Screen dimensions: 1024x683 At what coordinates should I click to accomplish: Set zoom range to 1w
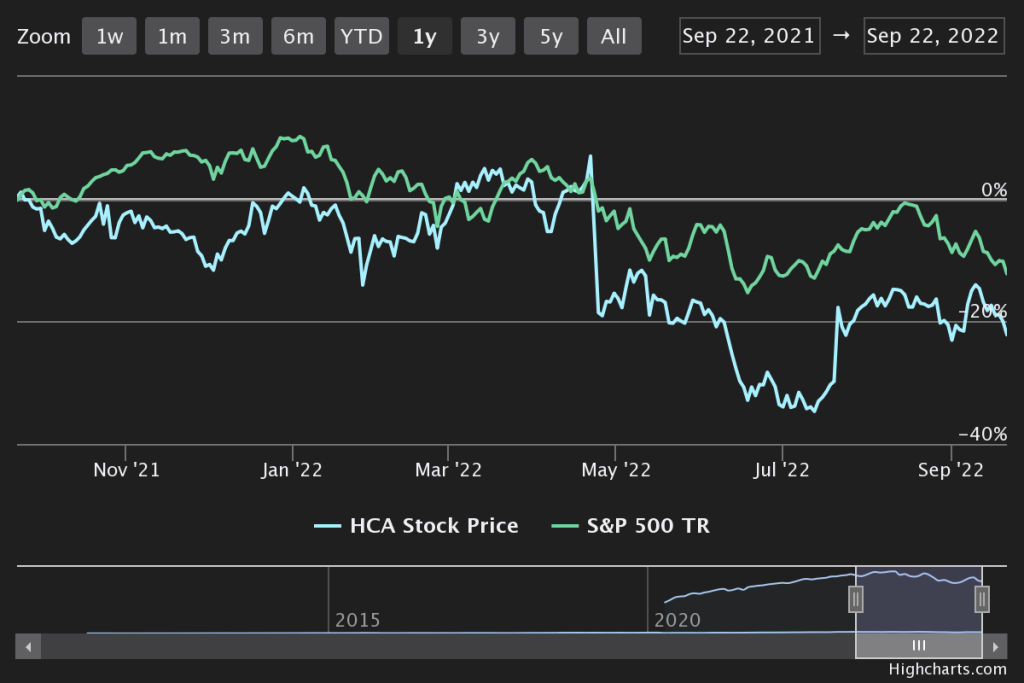pos(109,37)
